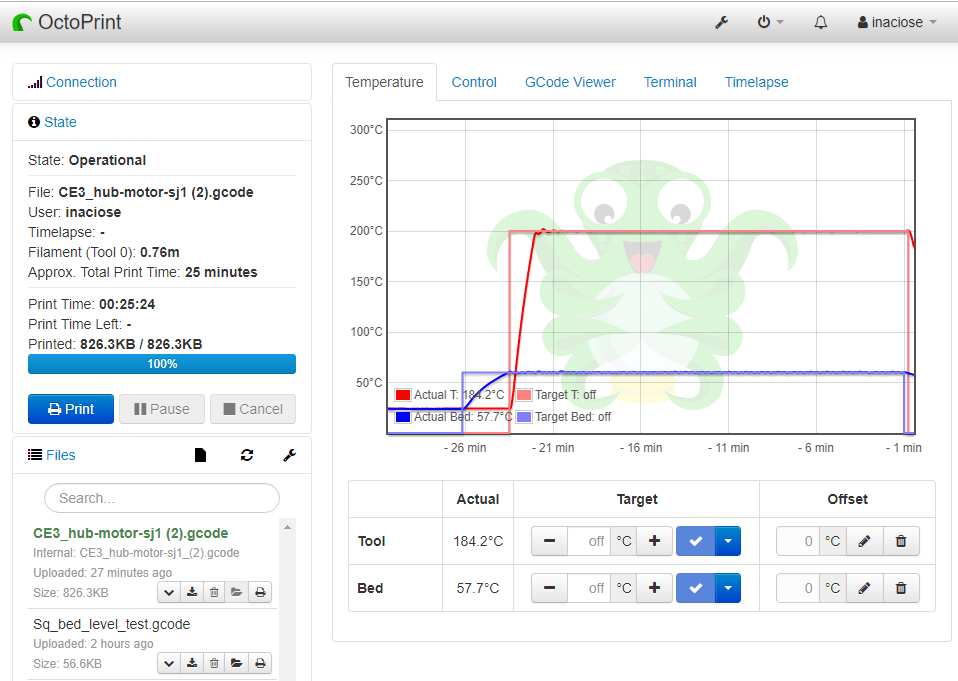Show notifications via the bell icon
Screen dimensions: 958x681
tap(821, 23)
